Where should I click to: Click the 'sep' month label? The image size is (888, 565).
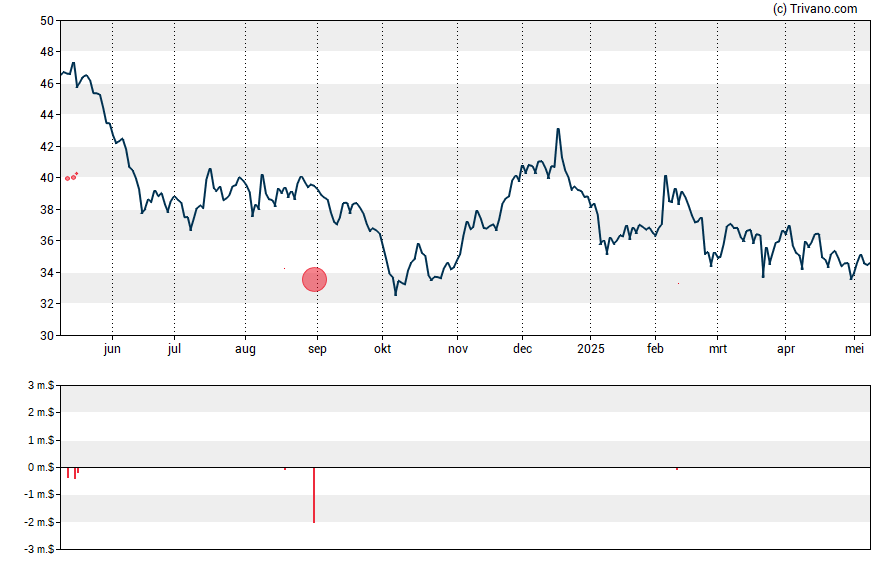[317, 349]
